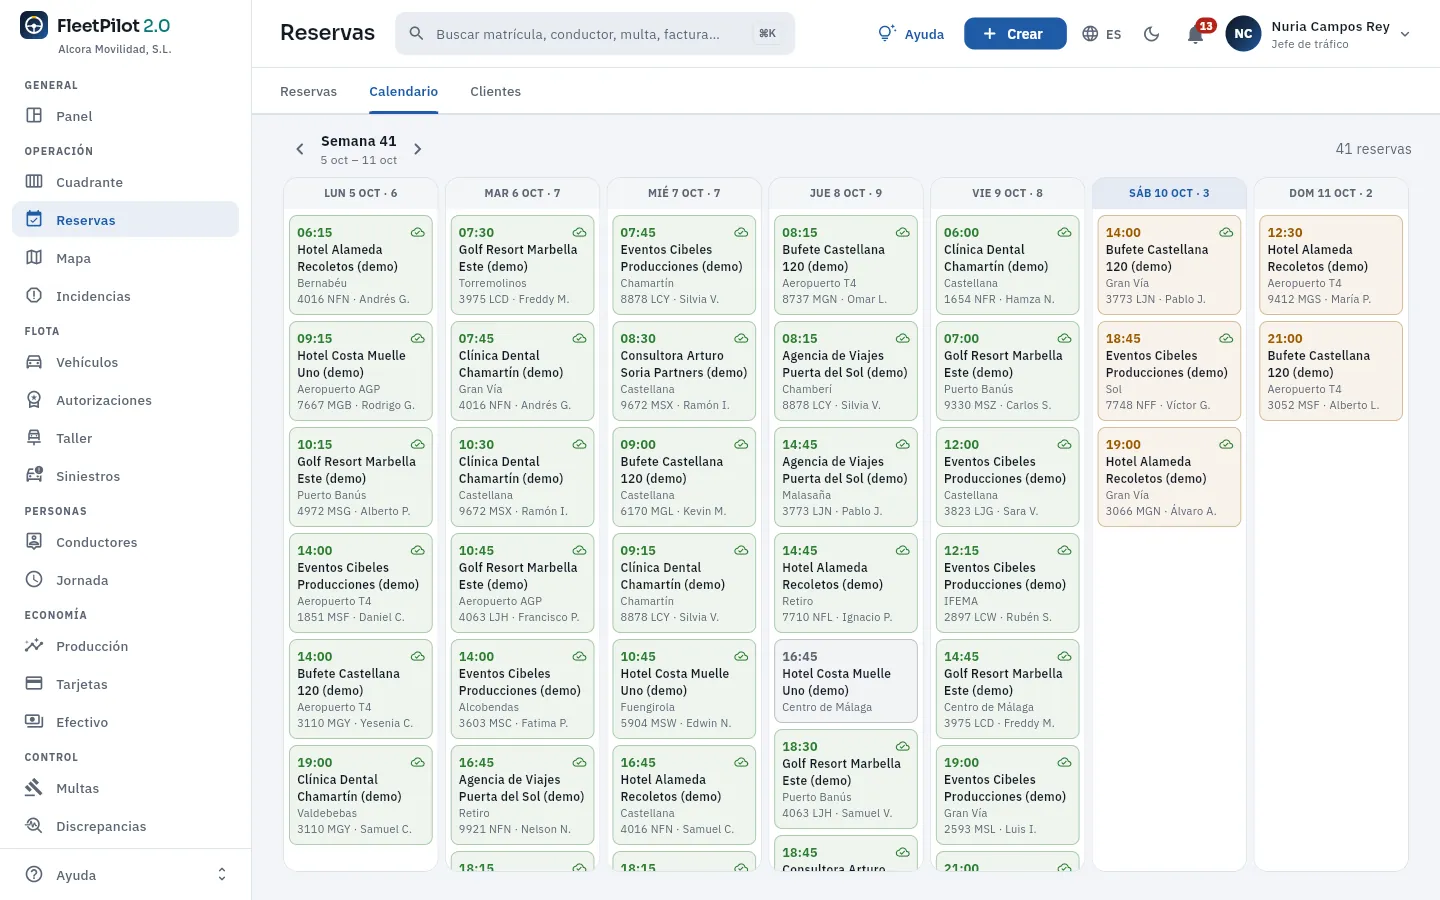
Task: Click the FleetPilot 2.0 logo
Action: tap(95, 26)
